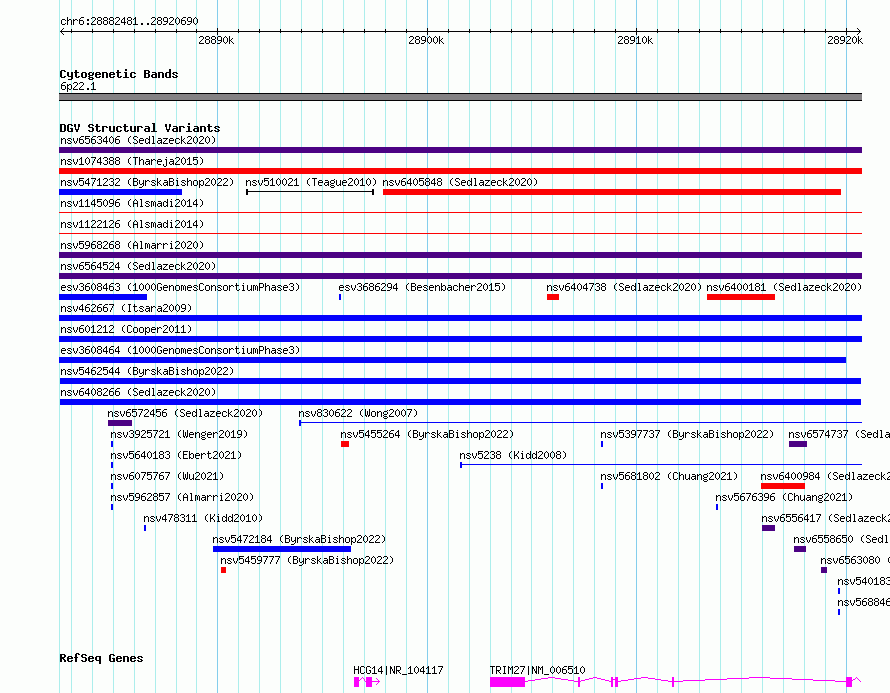890x693 pixels.
Task: Click the 28900k ruler tick label
Action: [426, 40]
